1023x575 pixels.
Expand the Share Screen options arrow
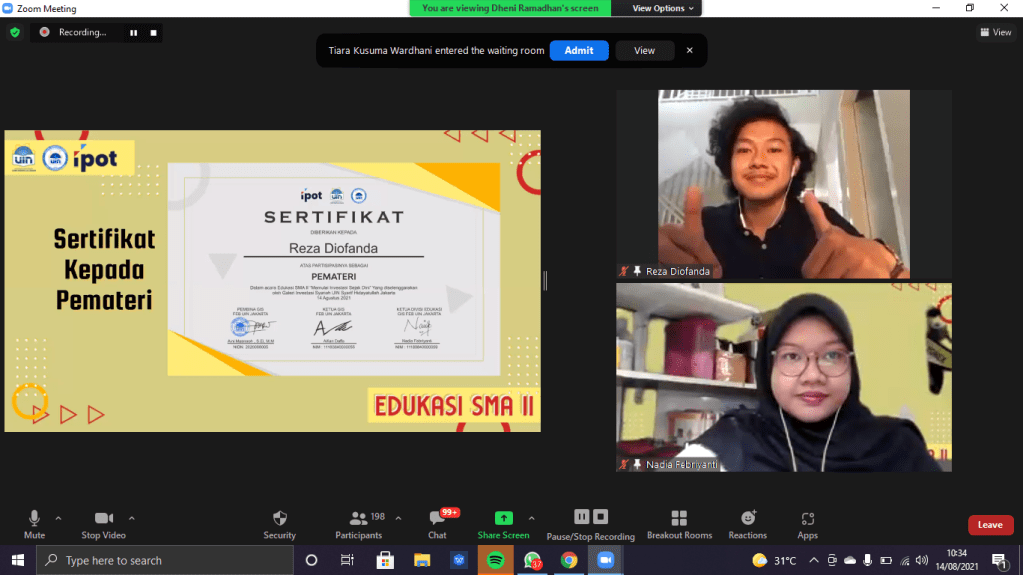coord(531,518)
